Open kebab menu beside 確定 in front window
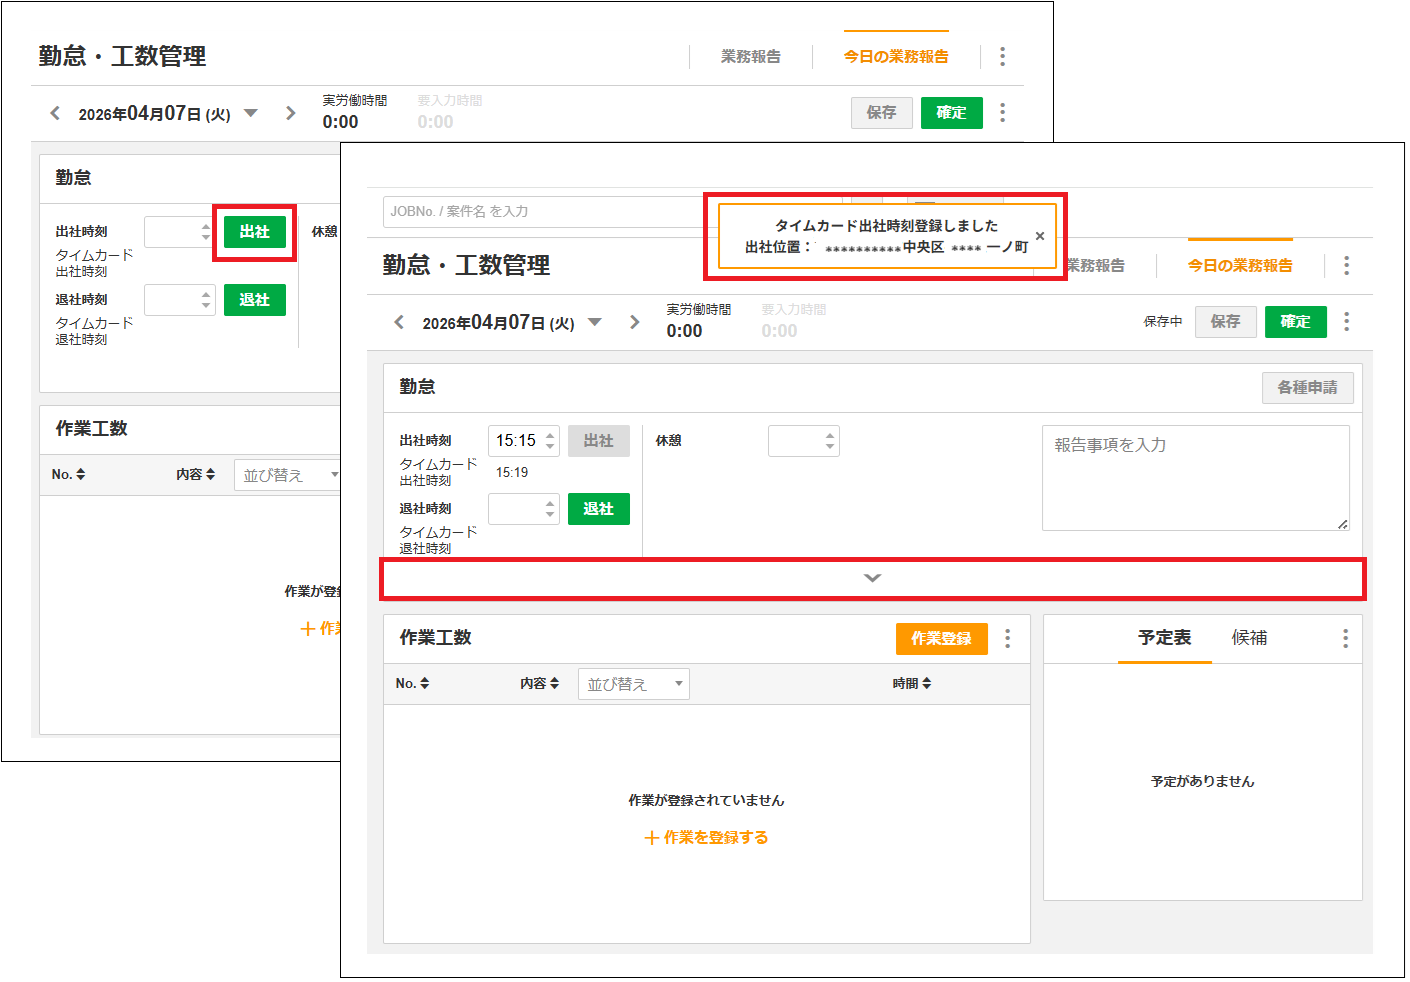 1347,322
